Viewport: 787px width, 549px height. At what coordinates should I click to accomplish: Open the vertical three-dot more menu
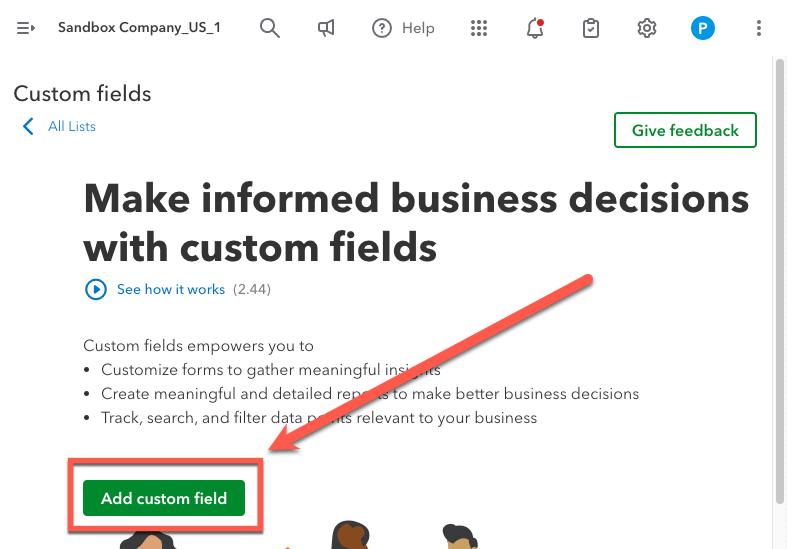coord(759,28)
